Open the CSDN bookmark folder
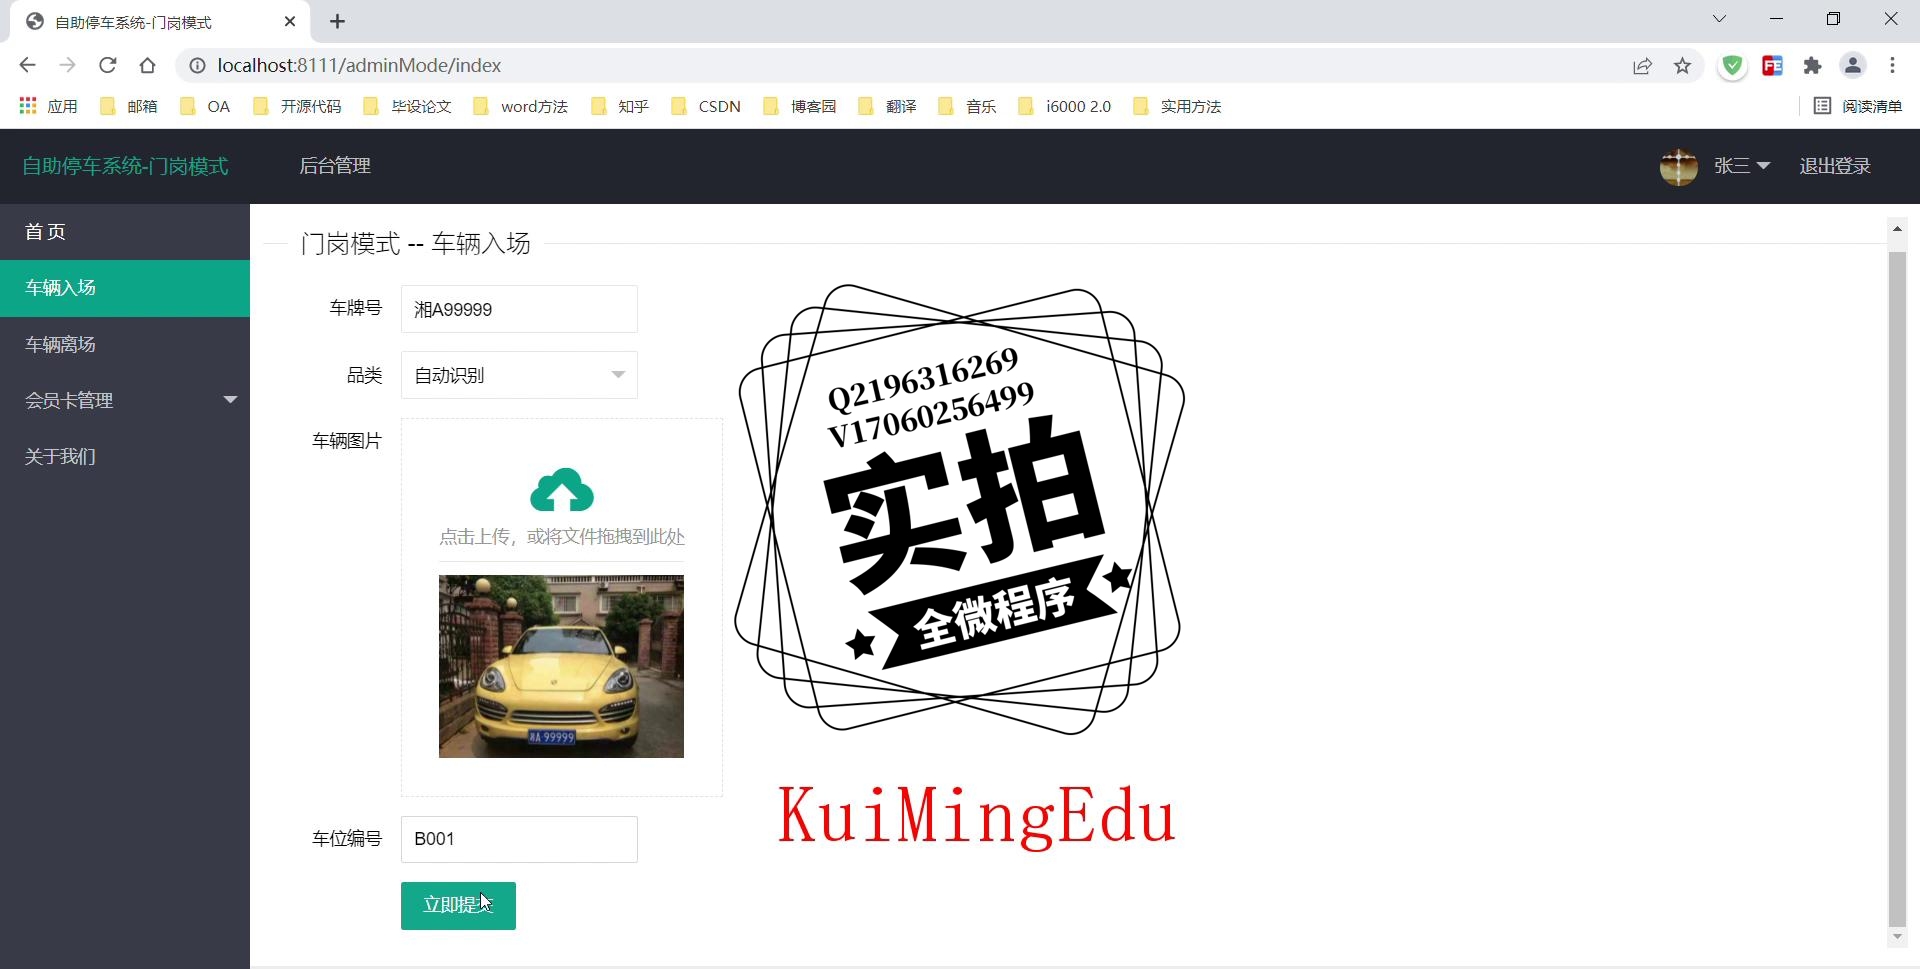The image size is (1920, 969). pyautogui.click(x=706, y=106)
